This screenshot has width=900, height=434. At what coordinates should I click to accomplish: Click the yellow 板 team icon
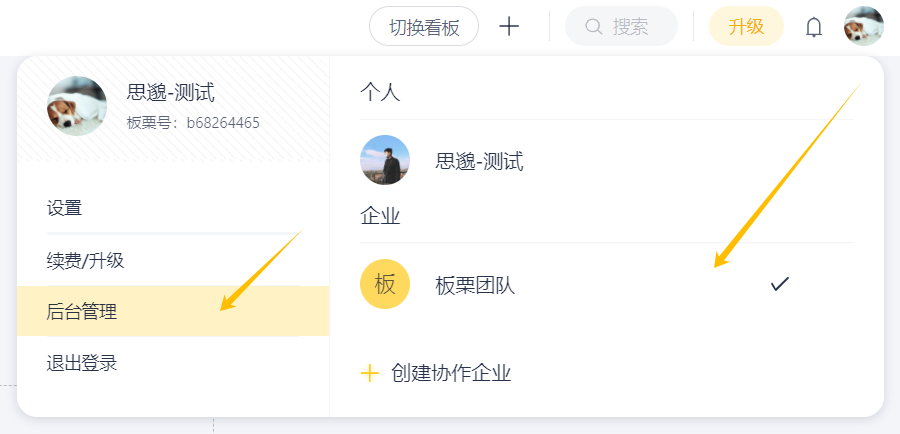click(x=385, y=285)
